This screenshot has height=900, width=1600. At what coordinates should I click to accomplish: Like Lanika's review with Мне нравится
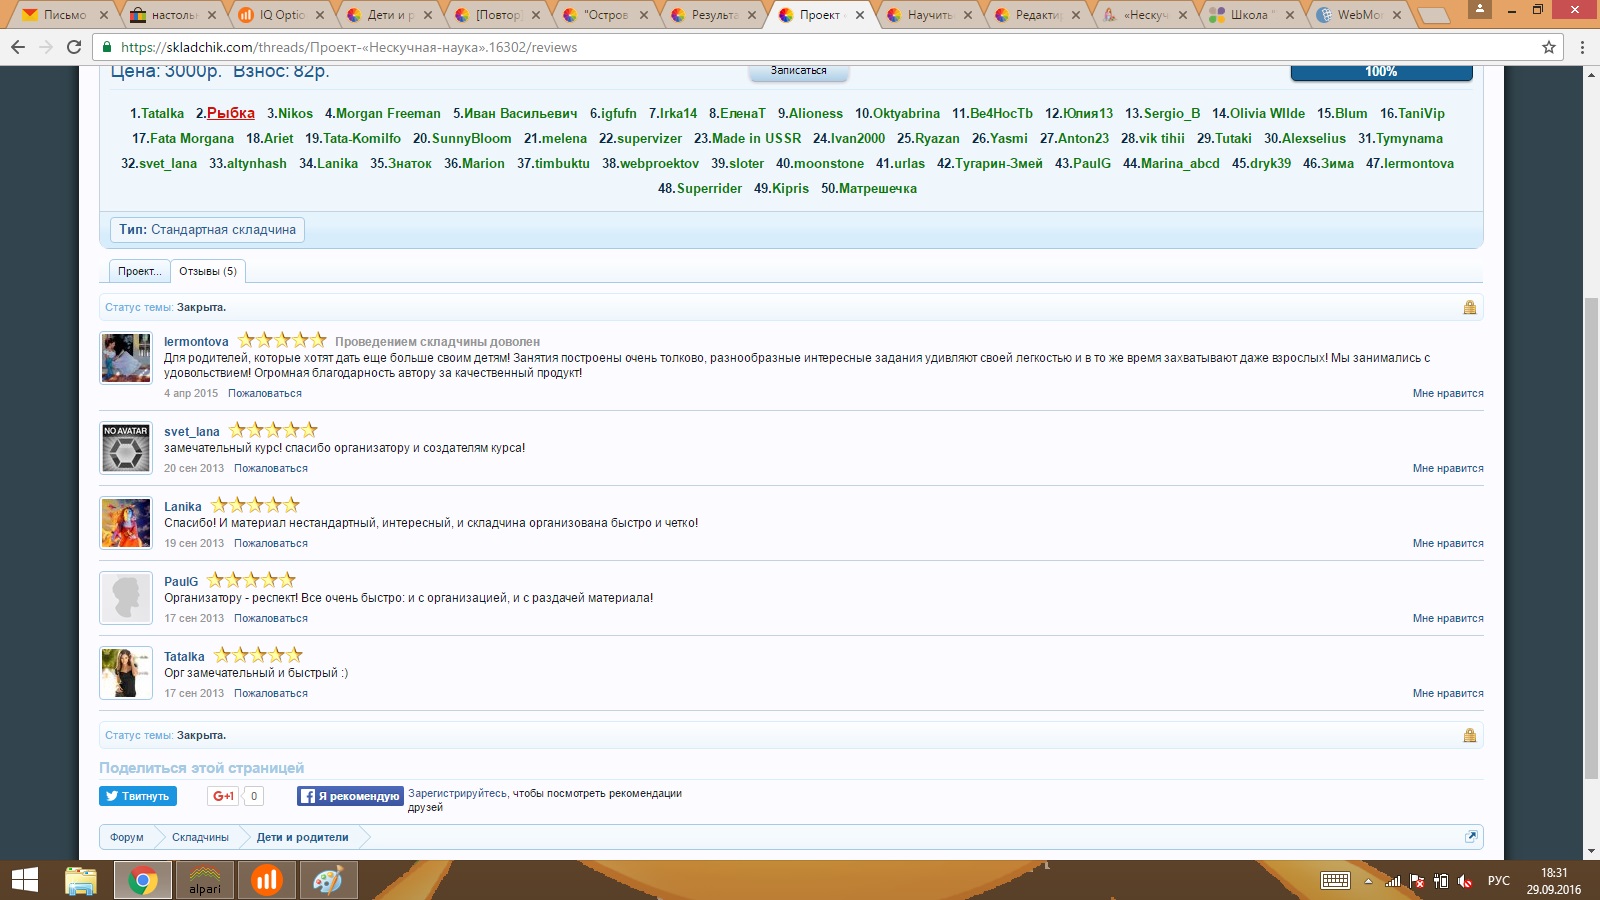pyautogui.click(x=1448, y=543)
